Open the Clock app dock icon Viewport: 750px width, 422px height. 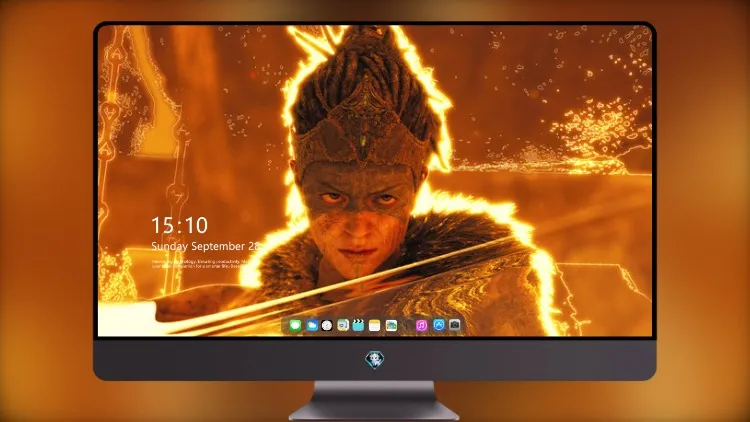coord(327,326)
